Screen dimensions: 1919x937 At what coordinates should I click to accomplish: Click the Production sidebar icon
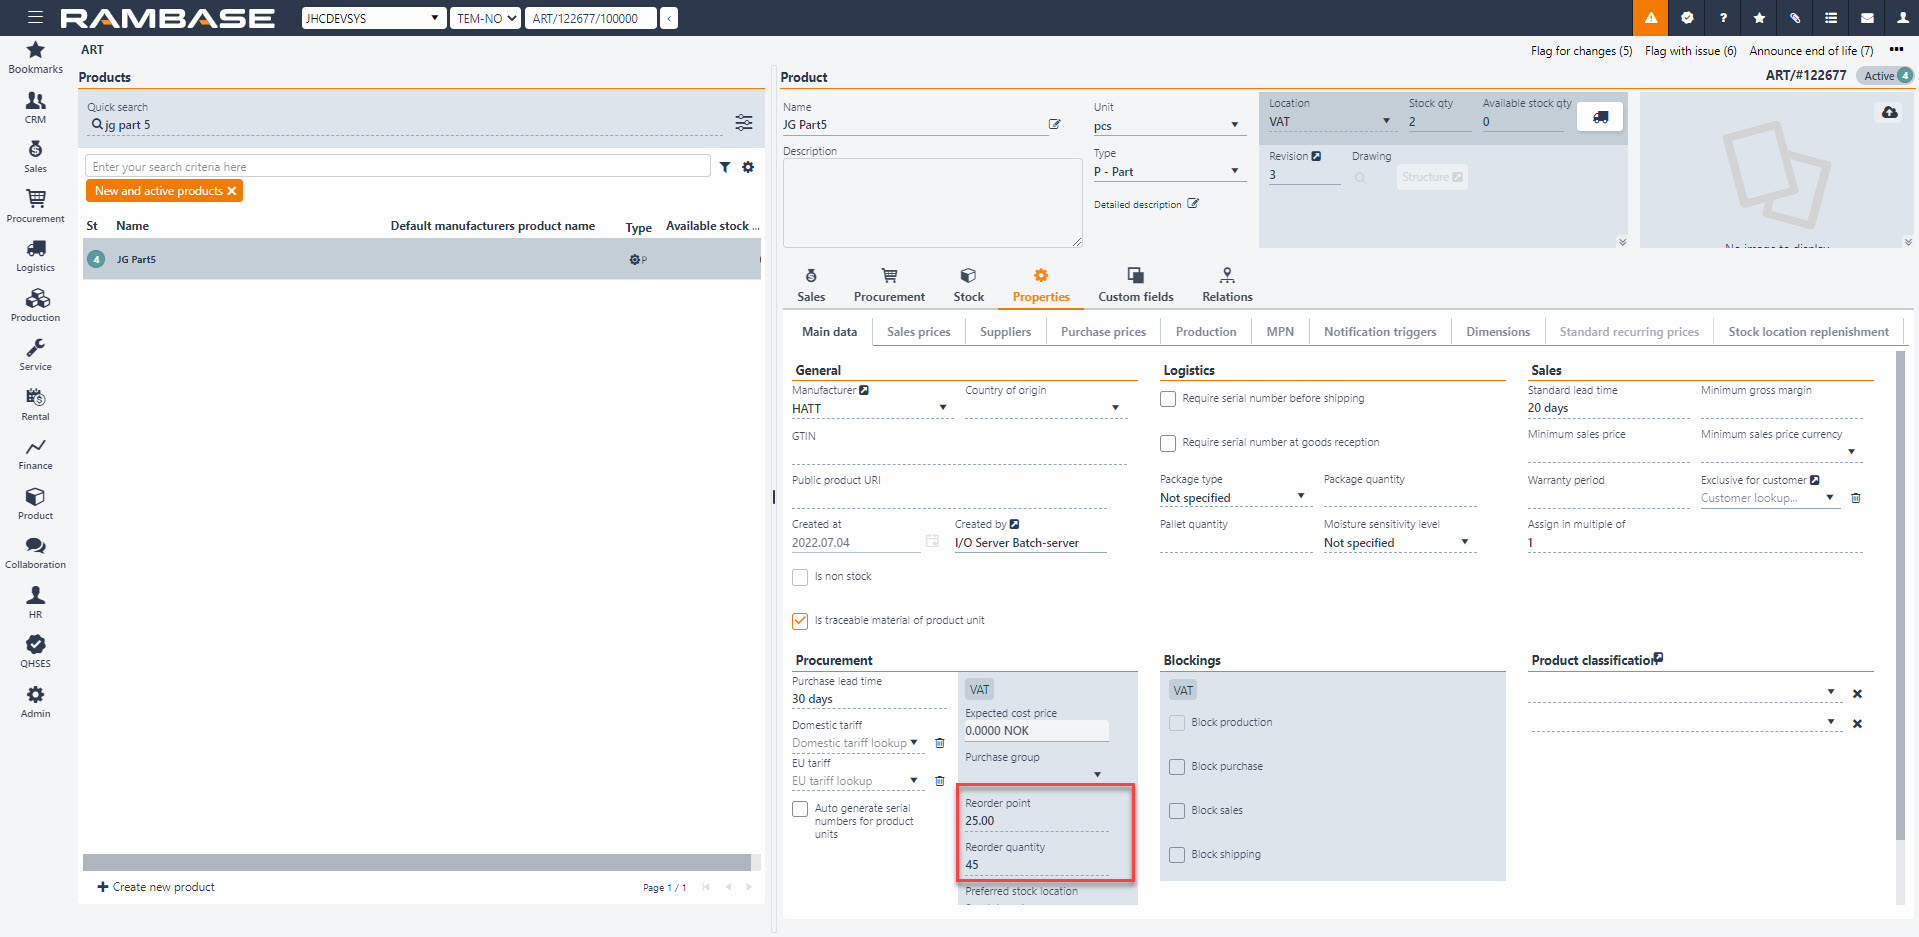coord(35,304)
